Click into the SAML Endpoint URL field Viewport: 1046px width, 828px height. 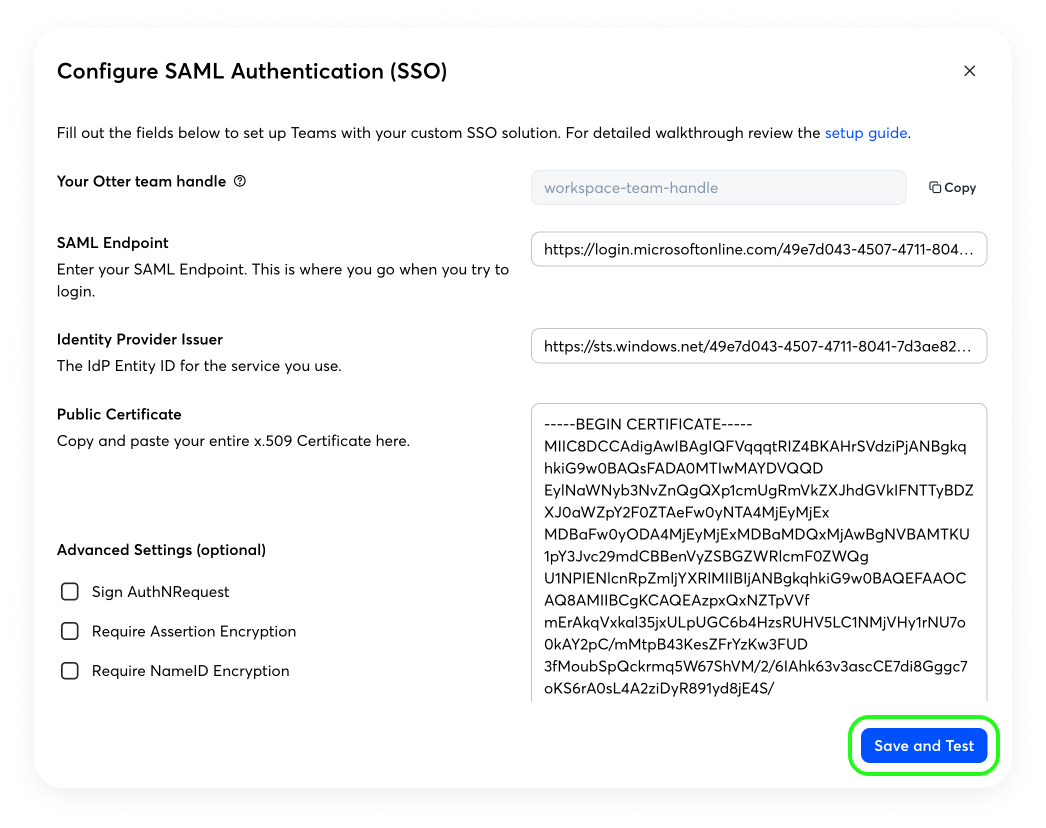[x=758, y=249]
